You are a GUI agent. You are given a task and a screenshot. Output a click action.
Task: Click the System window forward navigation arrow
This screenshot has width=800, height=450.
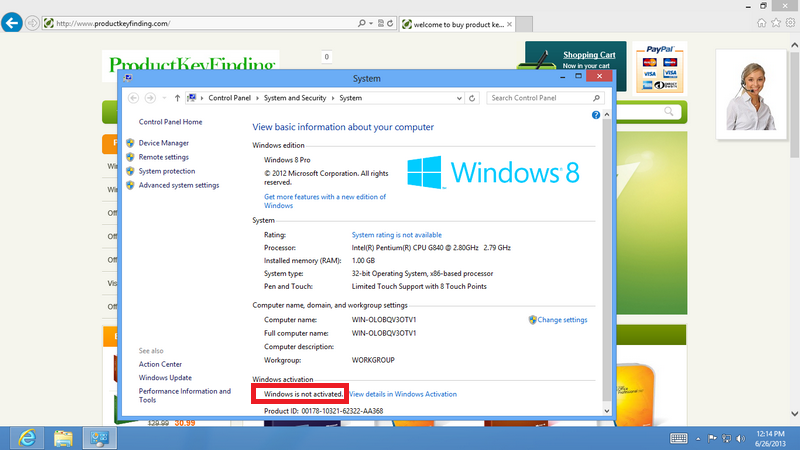click(150, 98)
